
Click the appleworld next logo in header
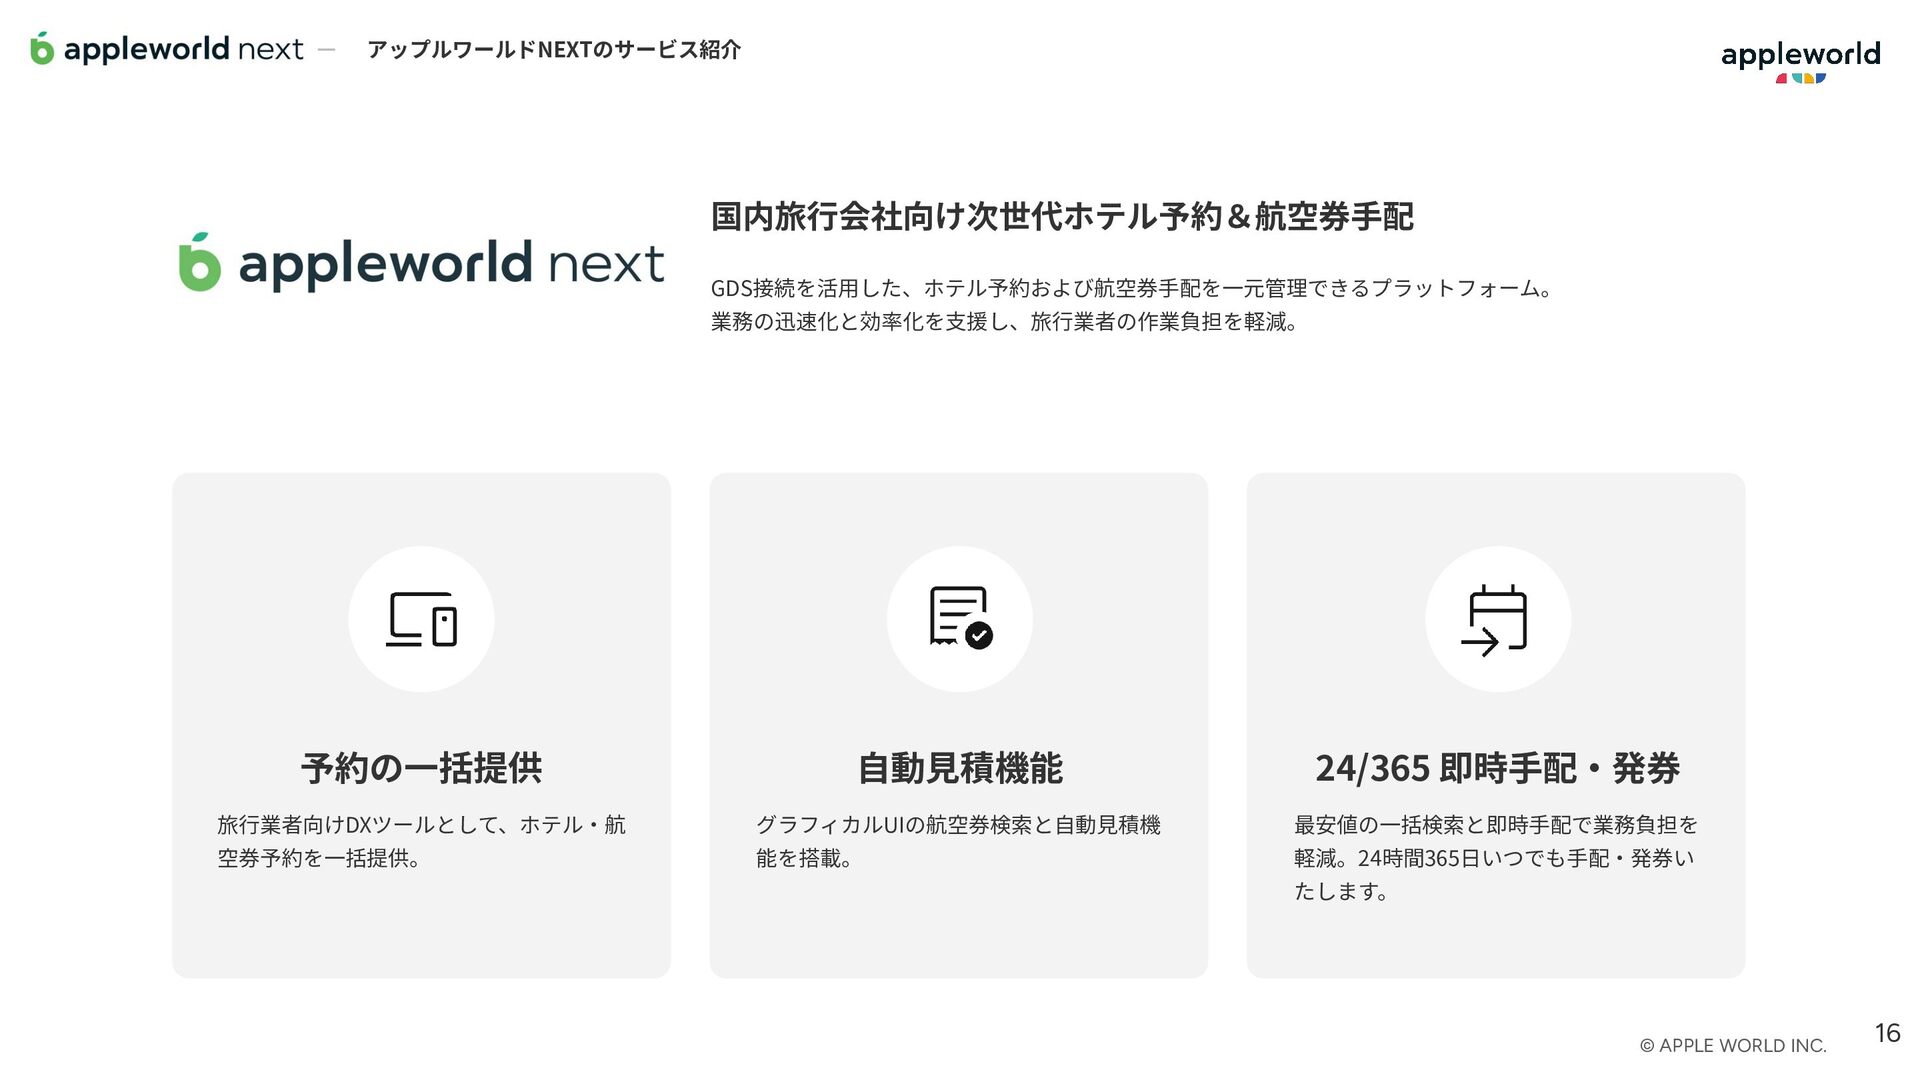tap(167, 48)
